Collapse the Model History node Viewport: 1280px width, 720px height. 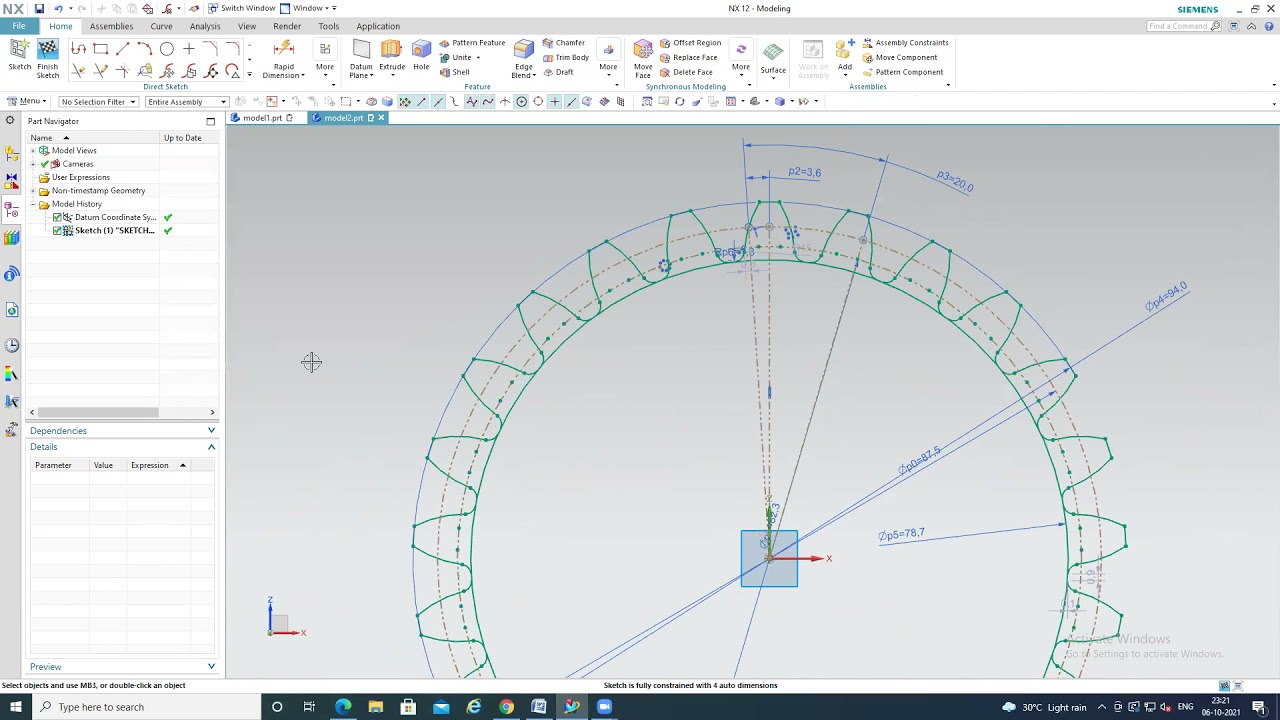coord(32,204)
